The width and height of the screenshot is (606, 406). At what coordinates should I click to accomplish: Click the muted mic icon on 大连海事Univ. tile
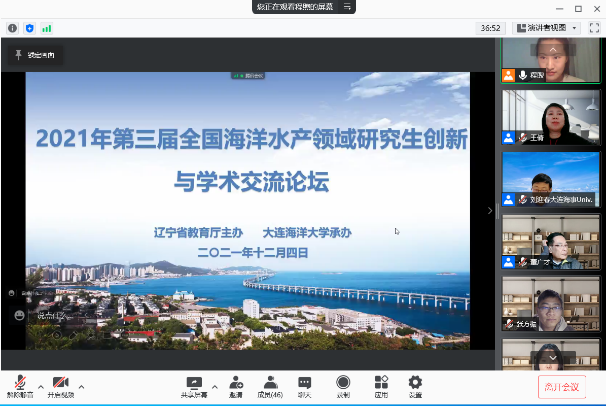coord(523,200)
